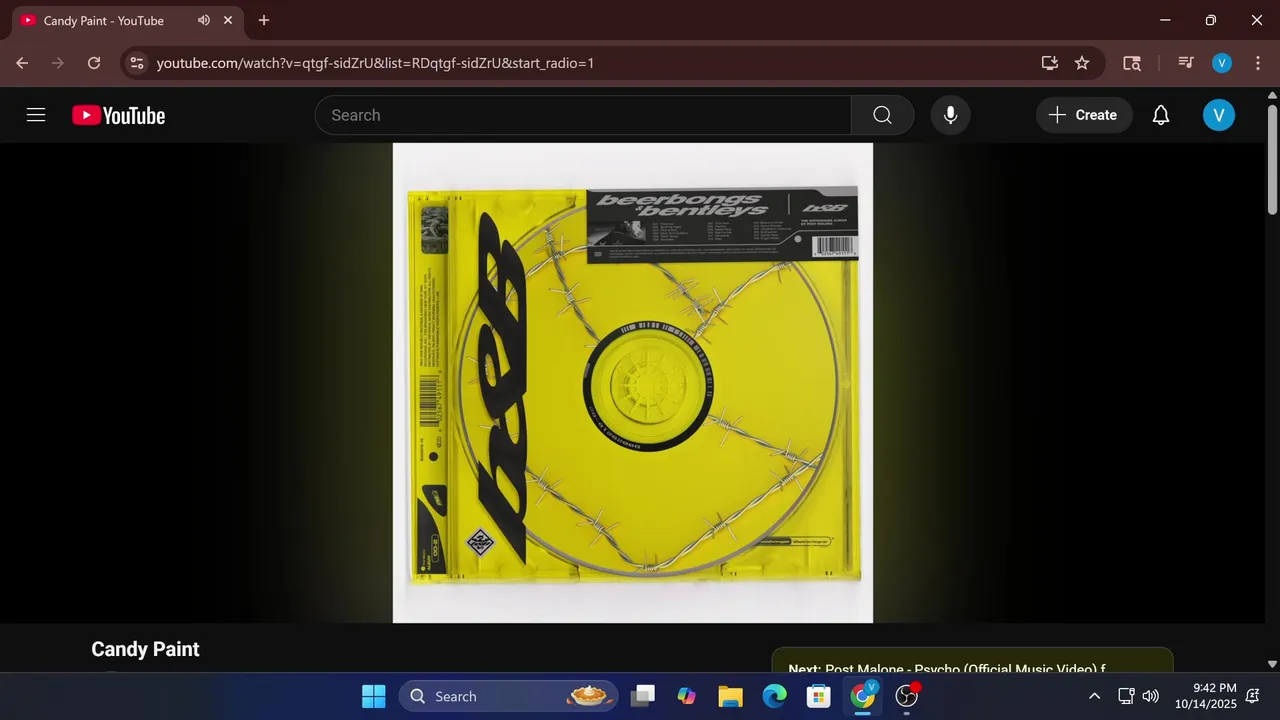Reload the page with the refresh icon
Image resolution: width=1280 pixels, height=720 pixels.
pyautogui.click(x=94, y=63)
